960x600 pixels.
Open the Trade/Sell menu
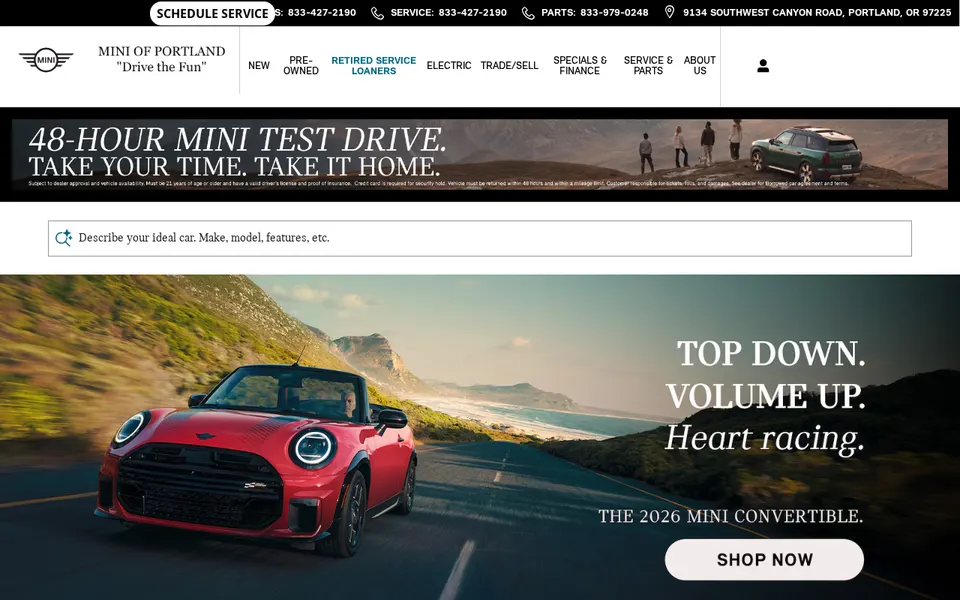click(509, 66)
